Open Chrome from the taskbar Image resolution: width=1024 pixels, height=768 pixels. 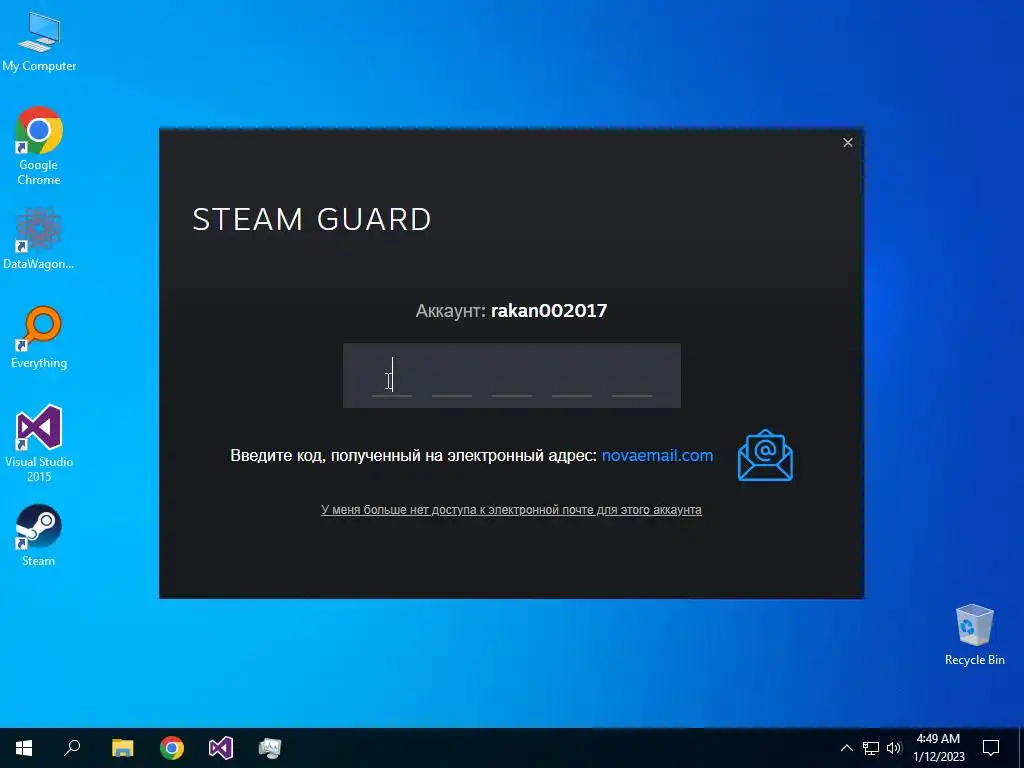coord(172,748)
